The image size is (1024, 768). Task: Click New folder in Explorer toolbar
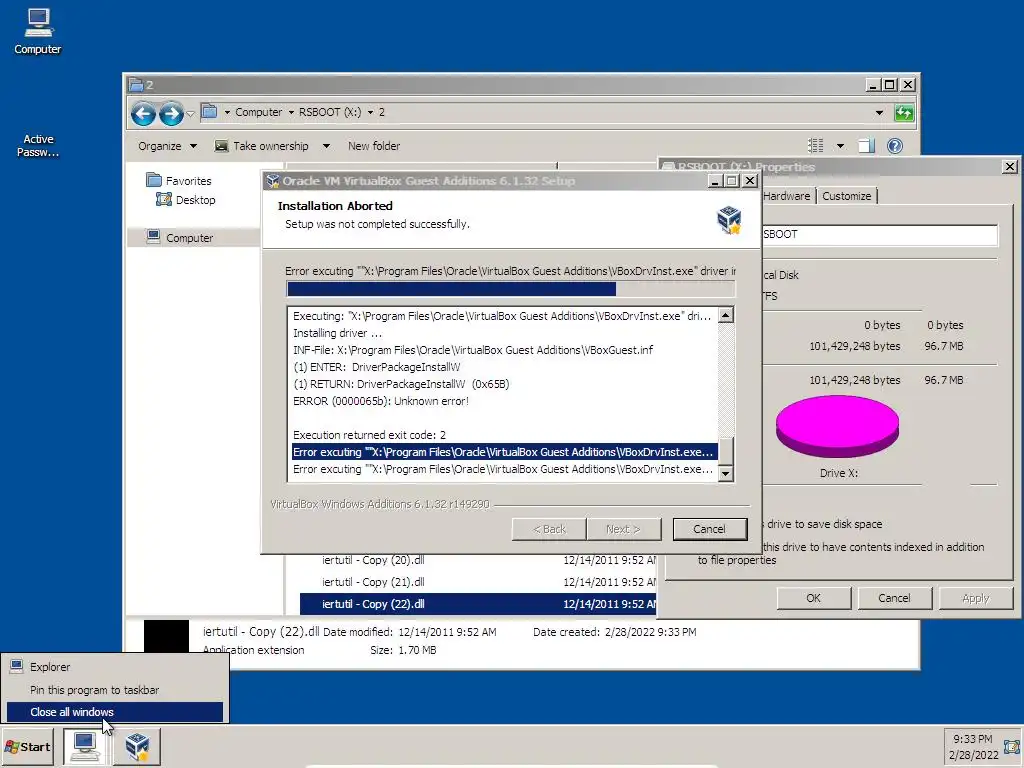(x=374, y=146)
